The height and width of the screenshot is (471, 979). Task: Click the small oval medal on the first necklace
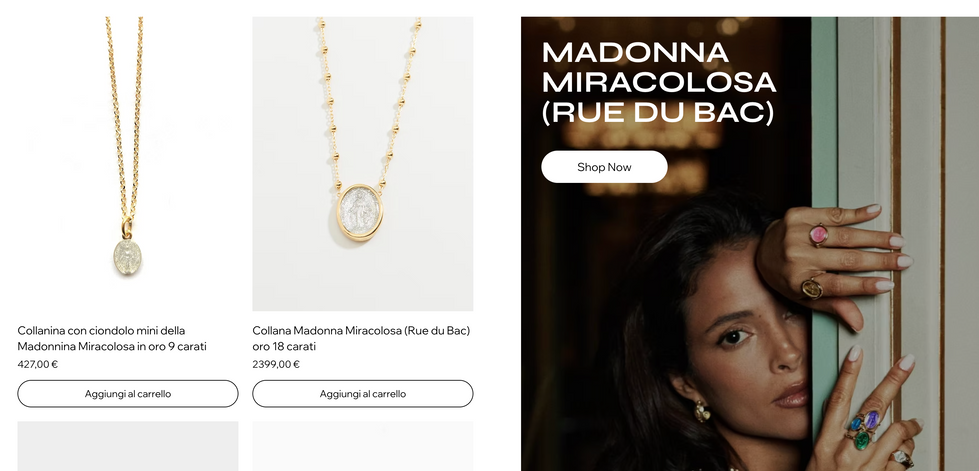[127, 257]
